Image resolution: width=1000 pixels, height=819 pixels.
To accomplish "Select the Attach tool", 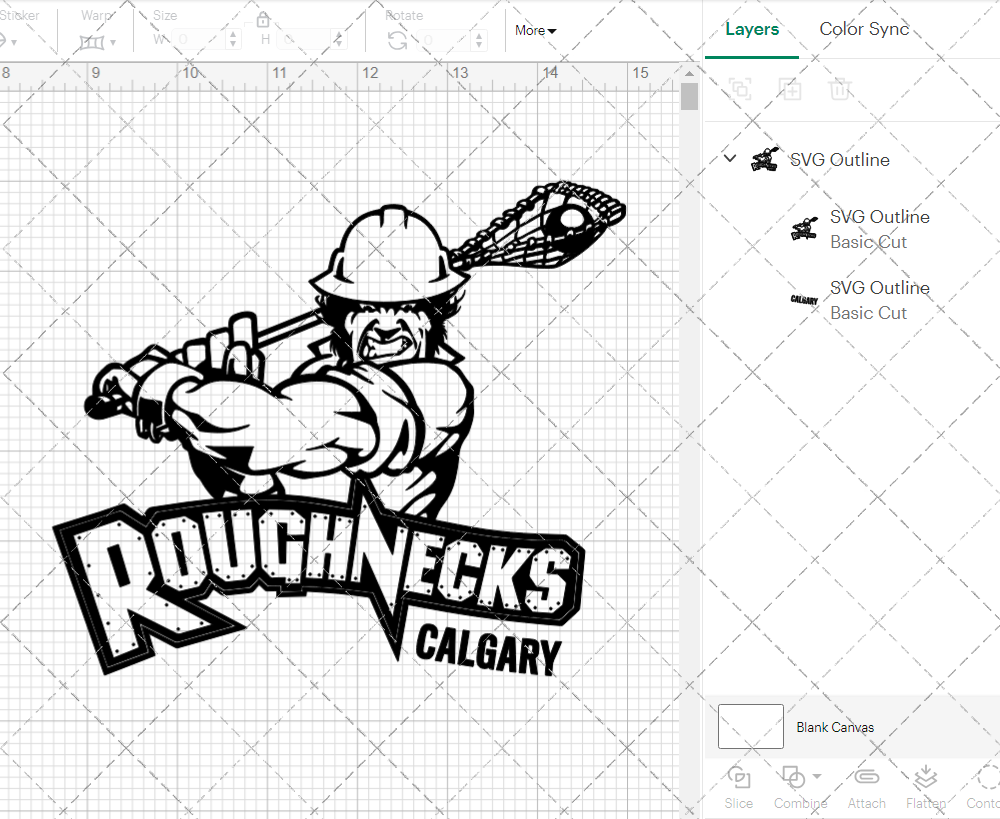I will pyautogui.click(x=866, y=777).
